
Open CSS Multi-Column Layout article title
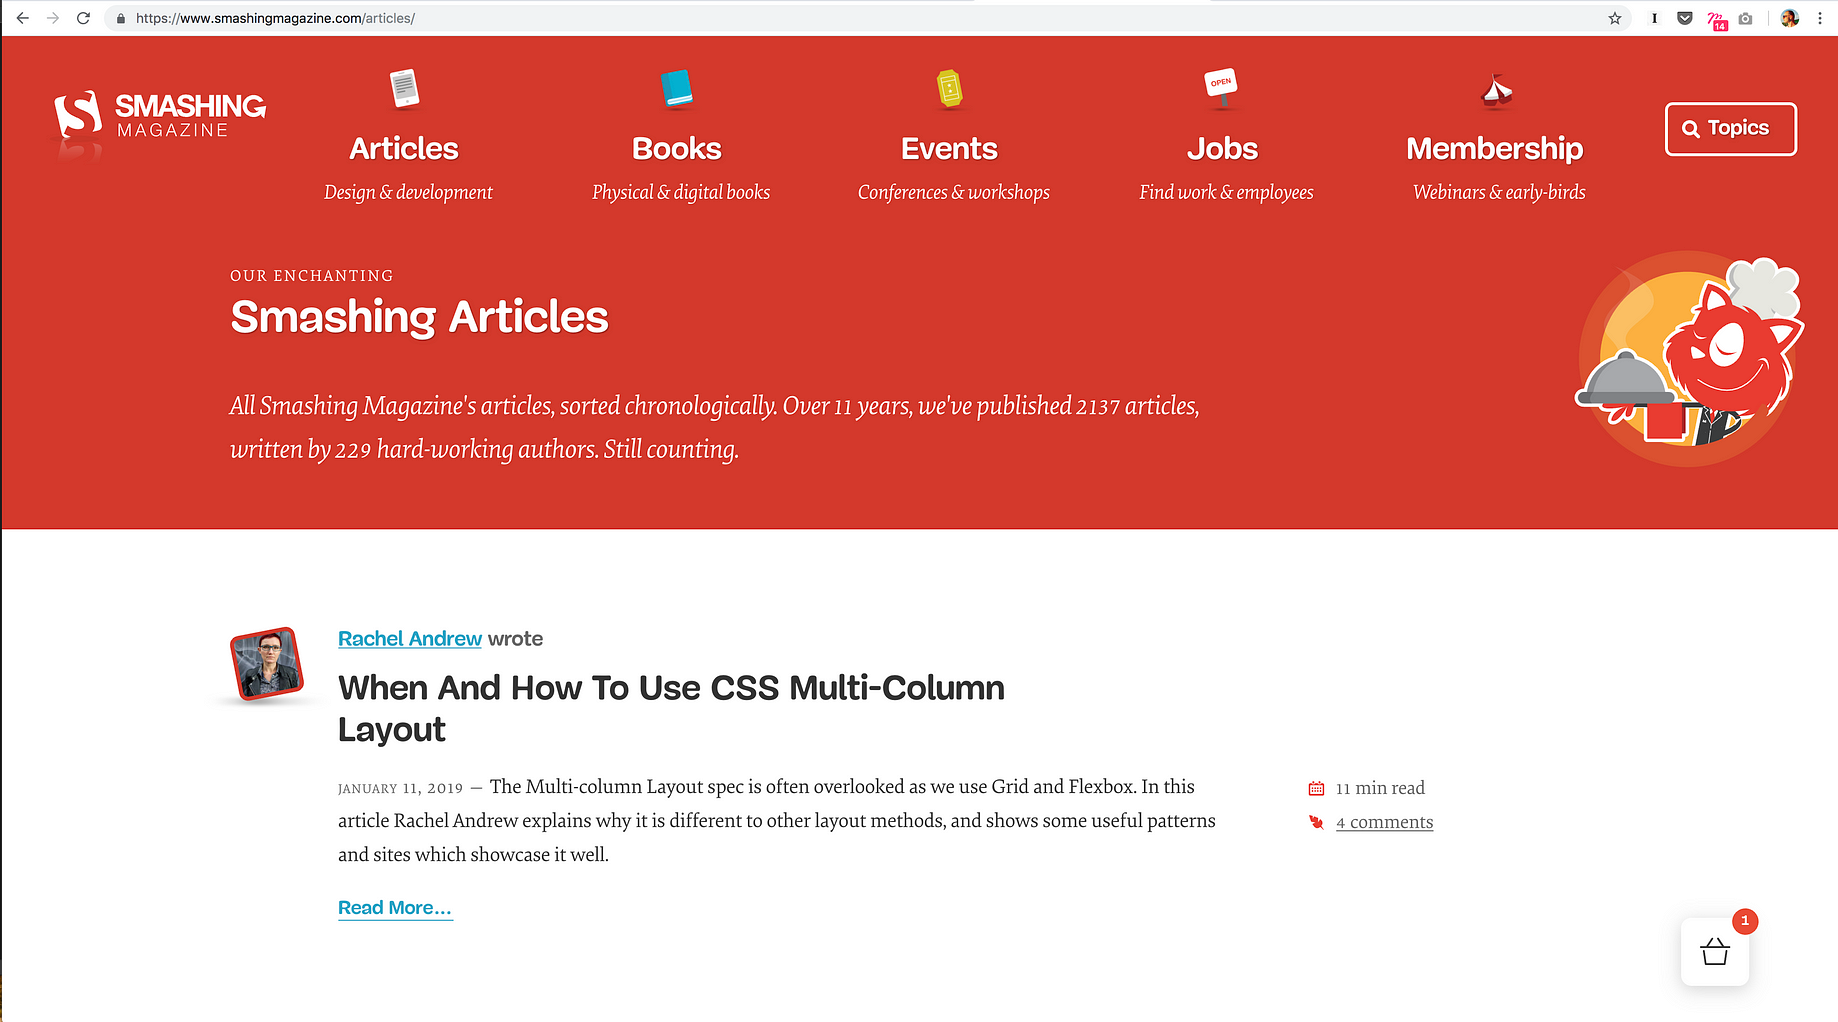[671, 708]
